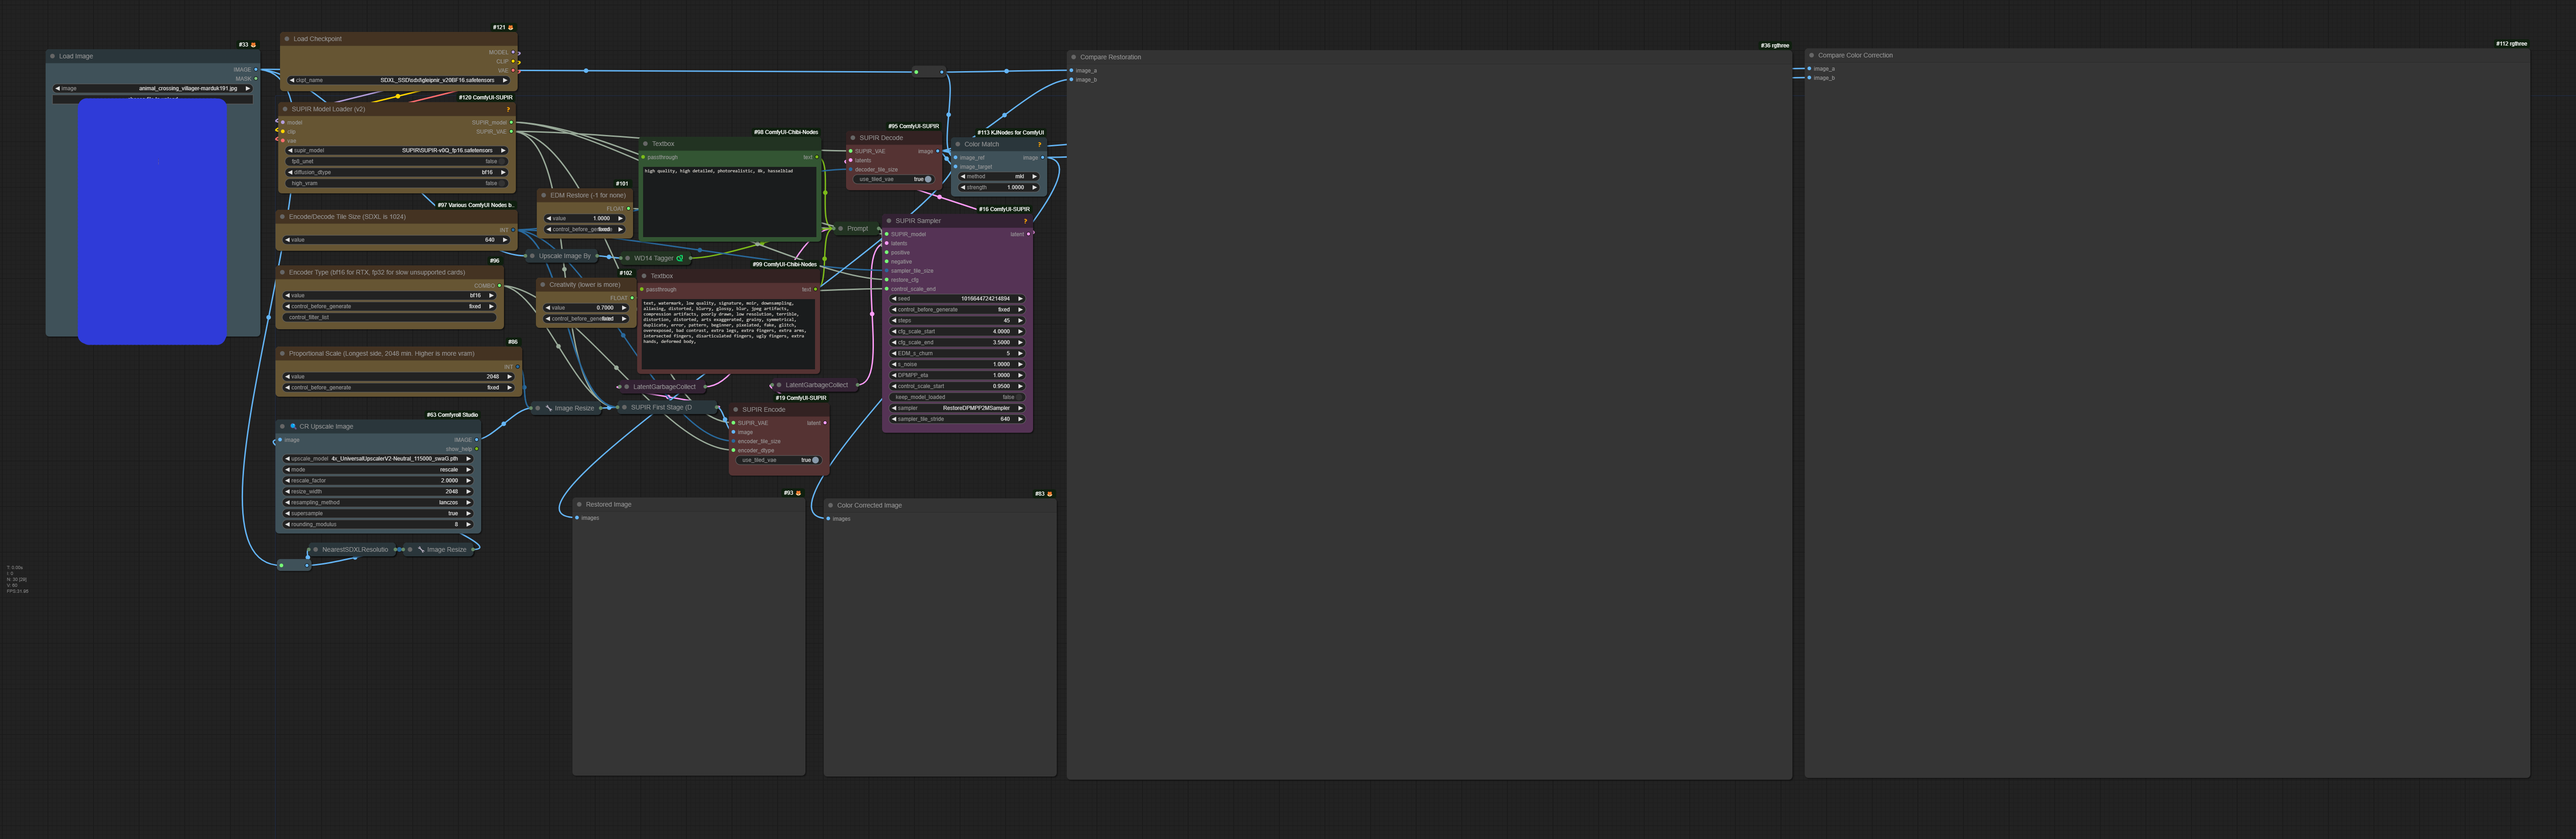Click wrench icon on Image Resize next to NearestSDXLResolution

pos(420,549)
